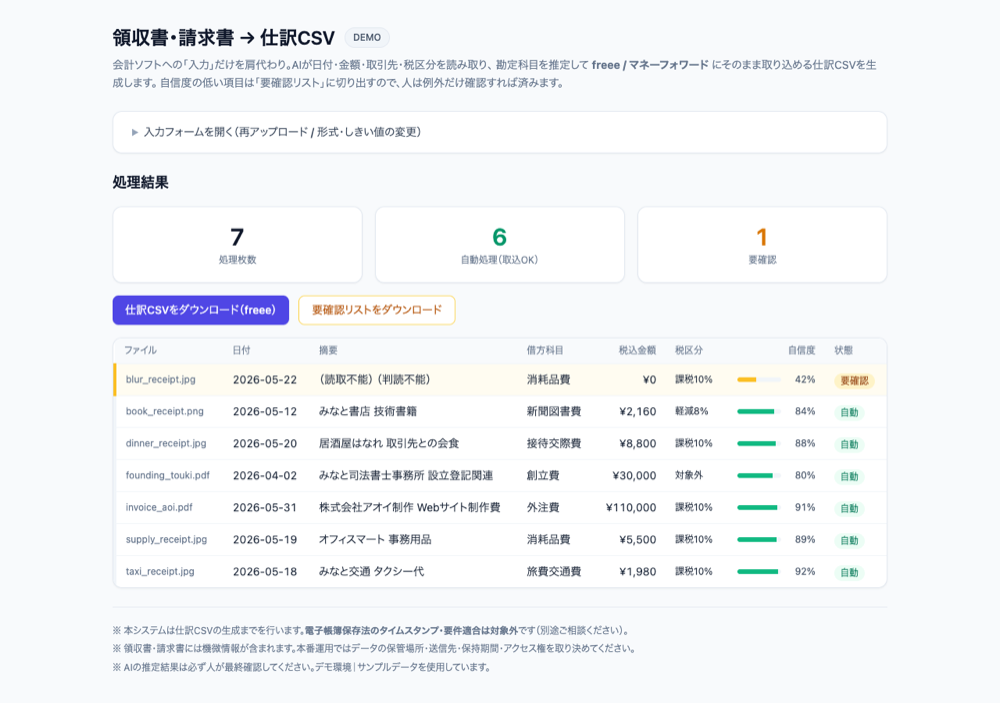The width and height of the screenshot is (1000, 703).
Task: Click 自動 badge in invoice_aoi.pdf row
Action: coord(849,508)
